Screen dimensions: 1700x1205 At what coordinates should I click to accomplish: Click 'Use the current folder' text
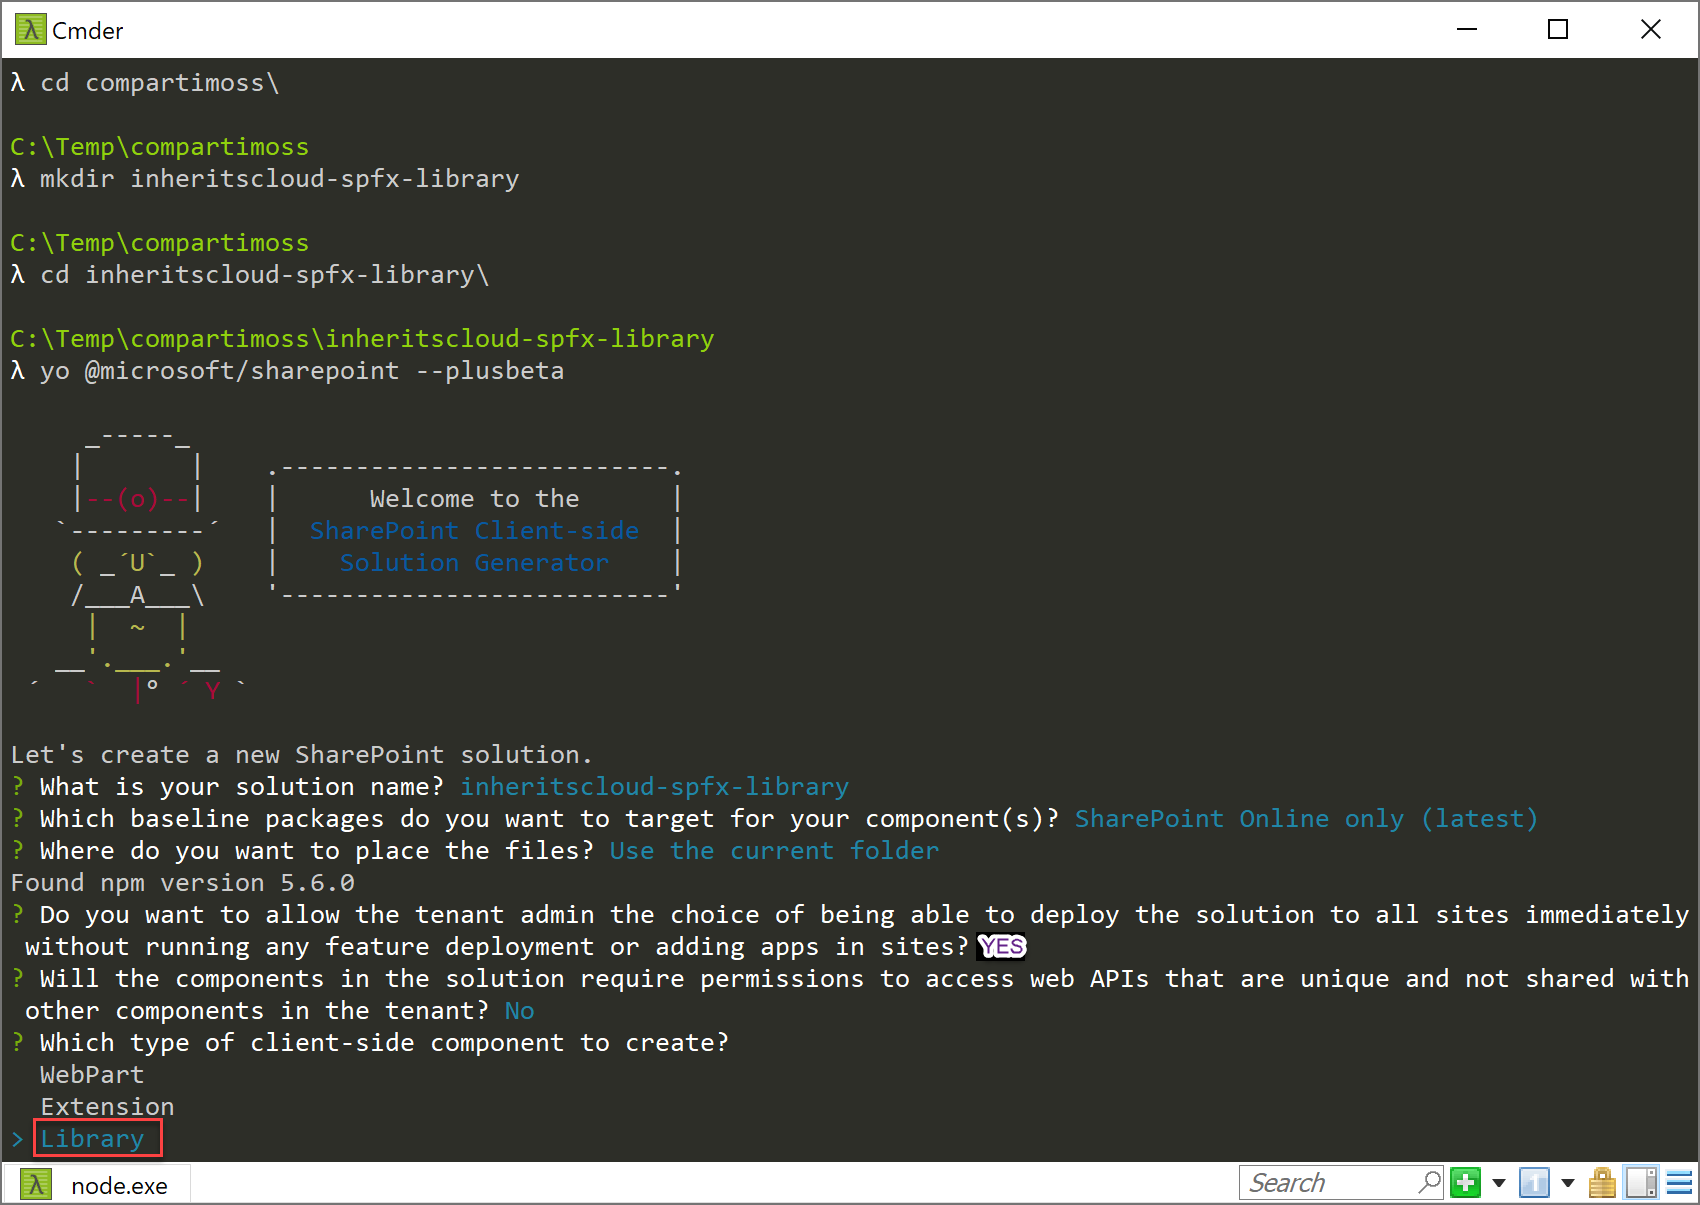pyautogui.click(x=774, y=851)
